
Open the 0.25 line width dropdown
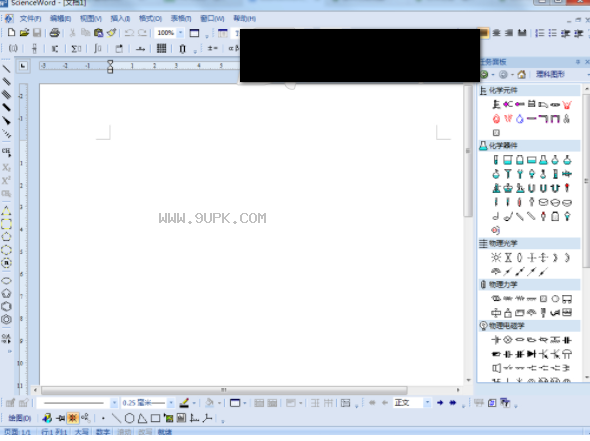[x=171, y=403]
